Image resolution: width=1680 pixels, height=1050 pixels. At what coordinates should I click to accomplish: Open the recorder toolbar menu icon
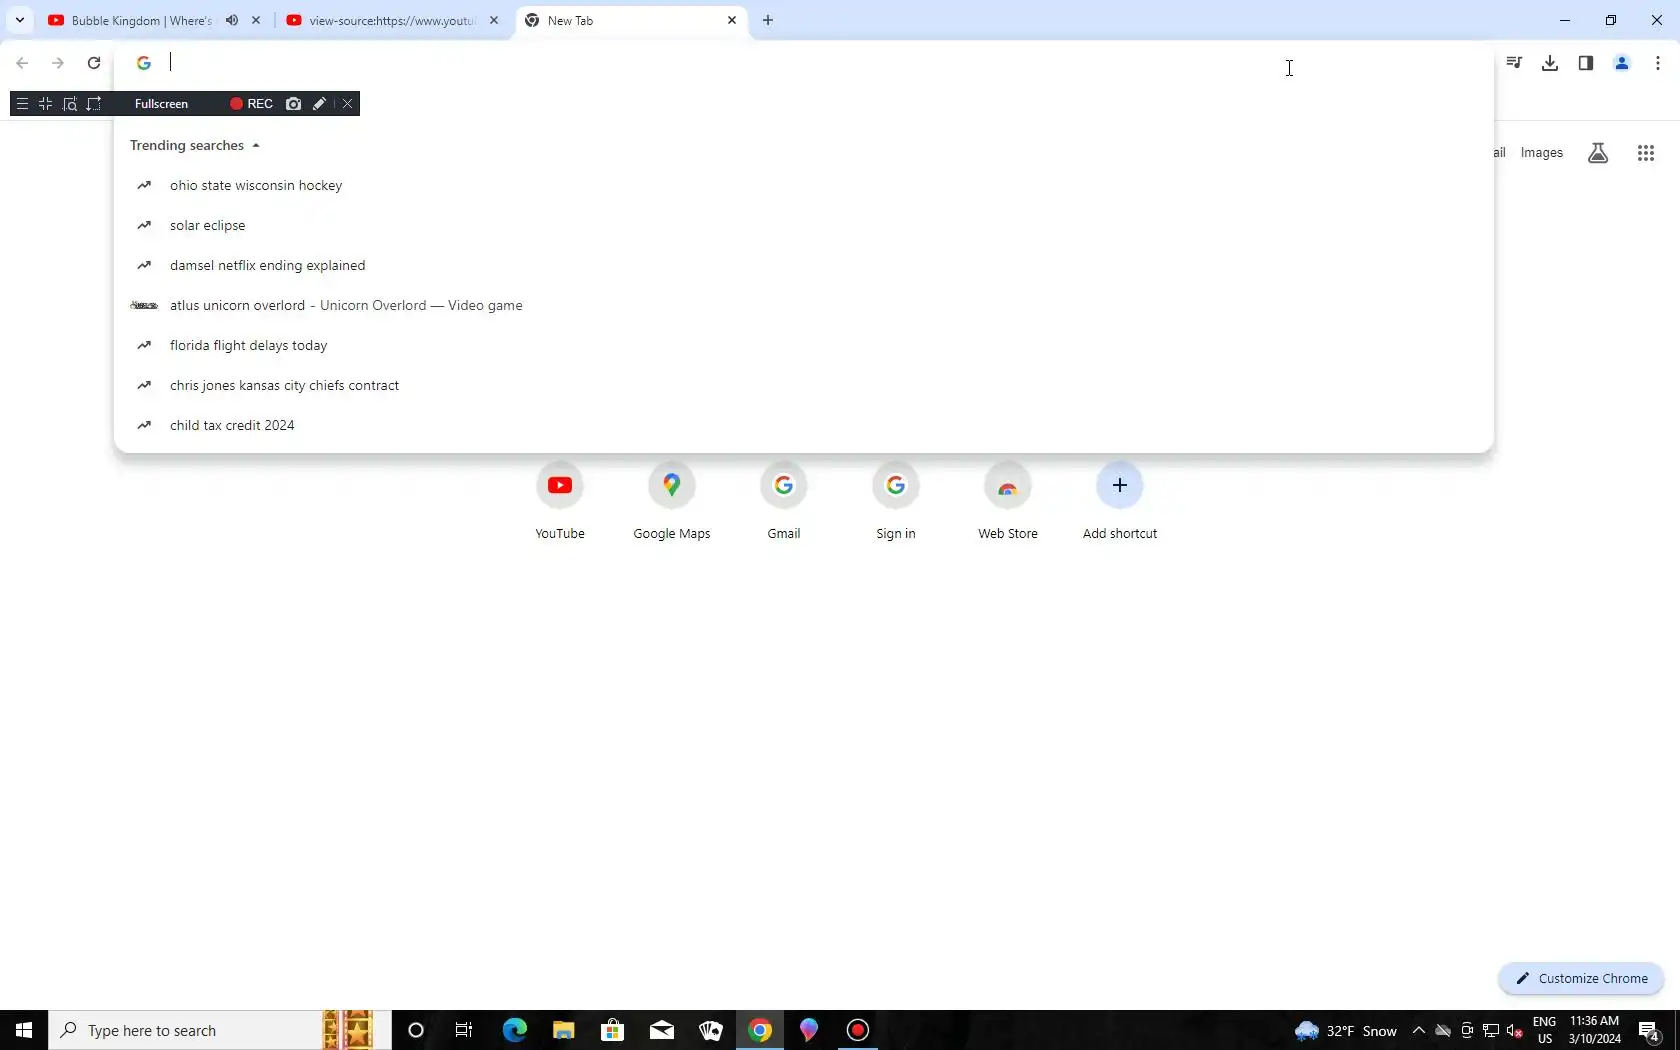tap(22, 104)
